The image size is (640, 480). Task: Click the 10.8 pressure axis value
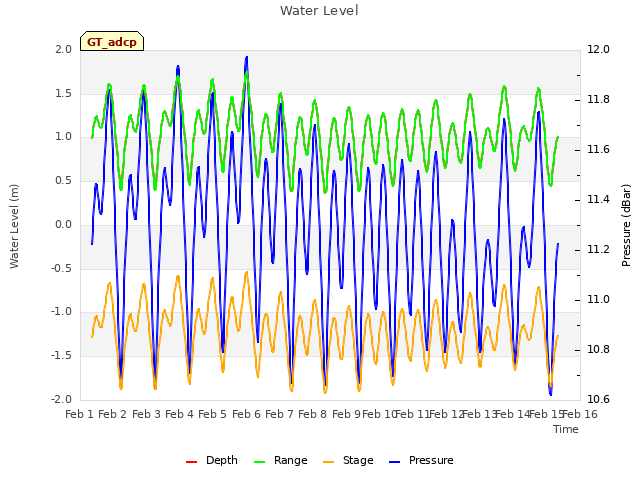[598, 350]
